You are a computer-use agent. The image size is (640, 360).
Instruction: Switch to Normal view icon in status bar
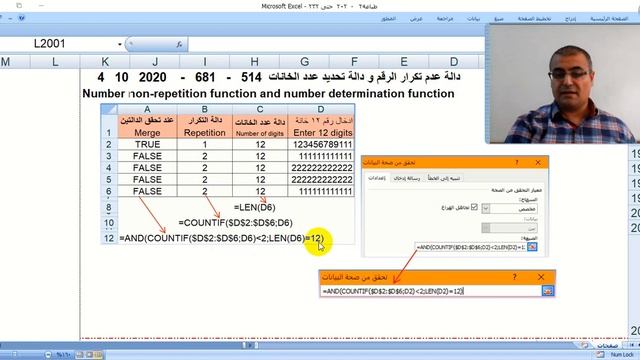pos(98,355)
